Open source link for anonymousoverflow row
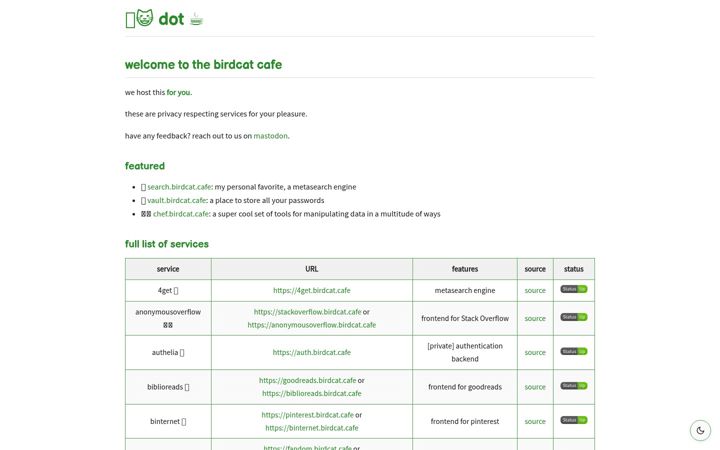720x450 pixels. (x=535, y=318)
